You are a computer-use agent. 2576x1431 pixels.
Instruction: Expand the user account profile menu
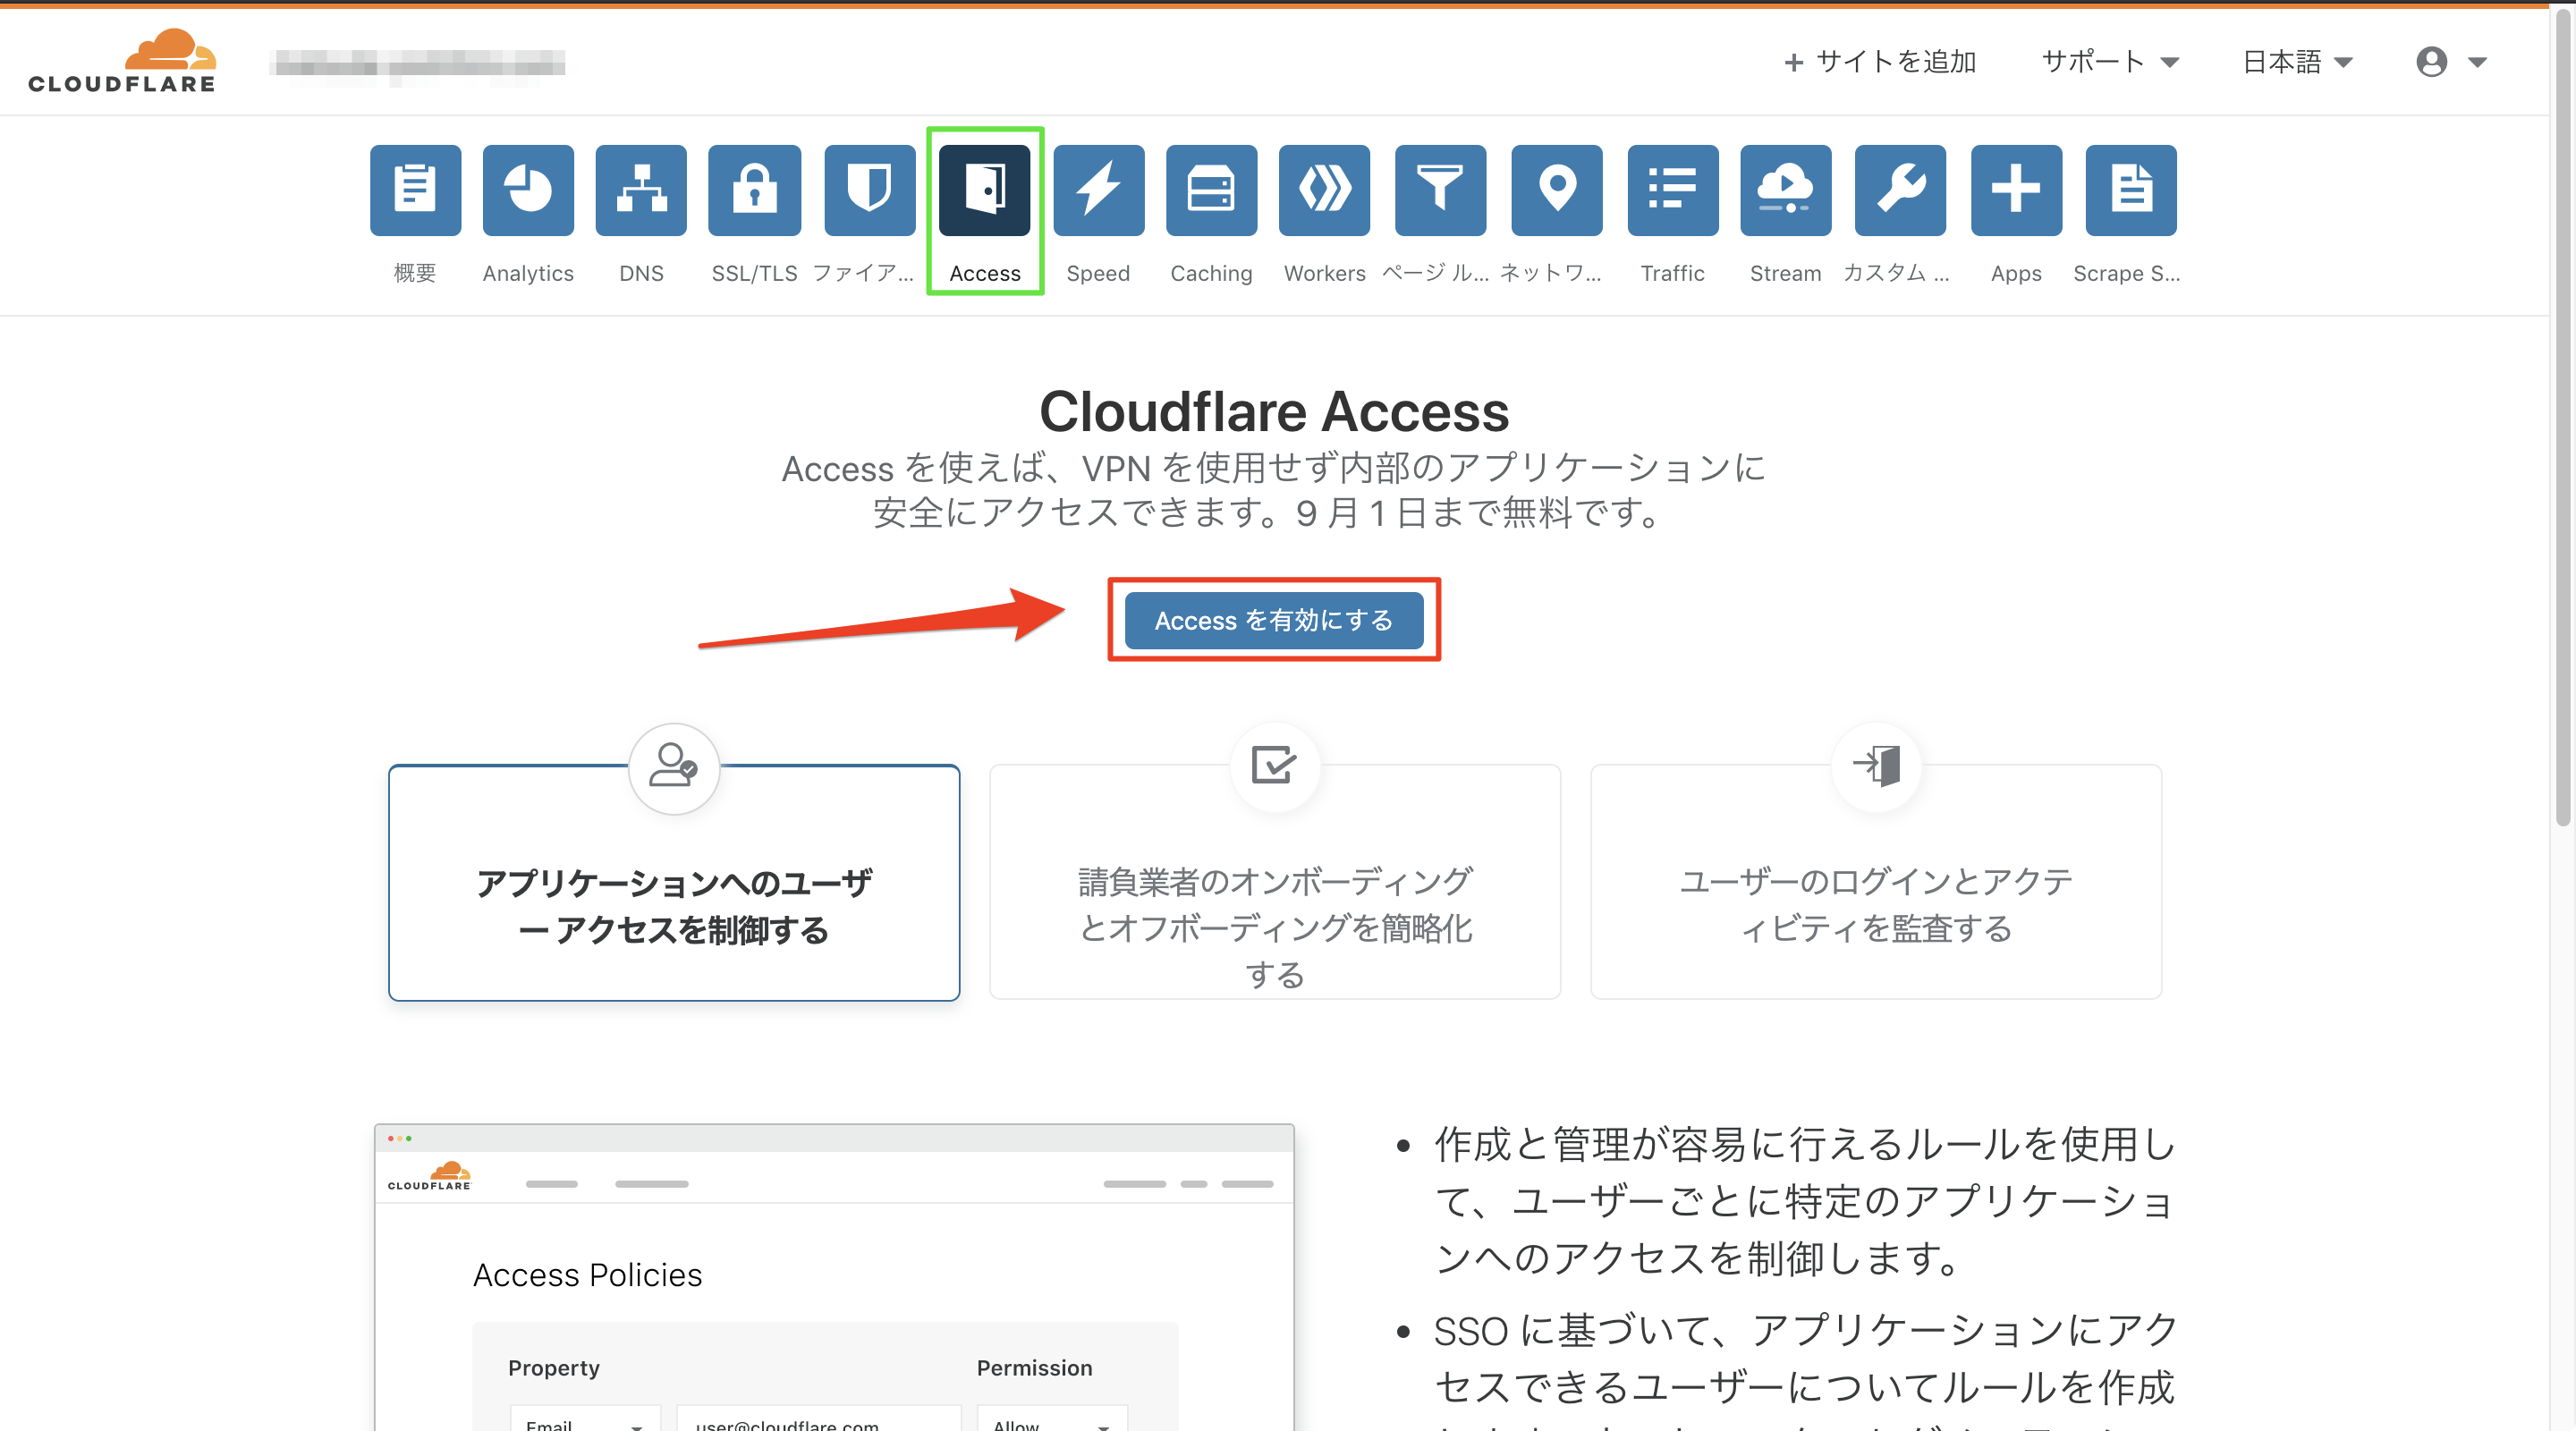coord(2450,62)
